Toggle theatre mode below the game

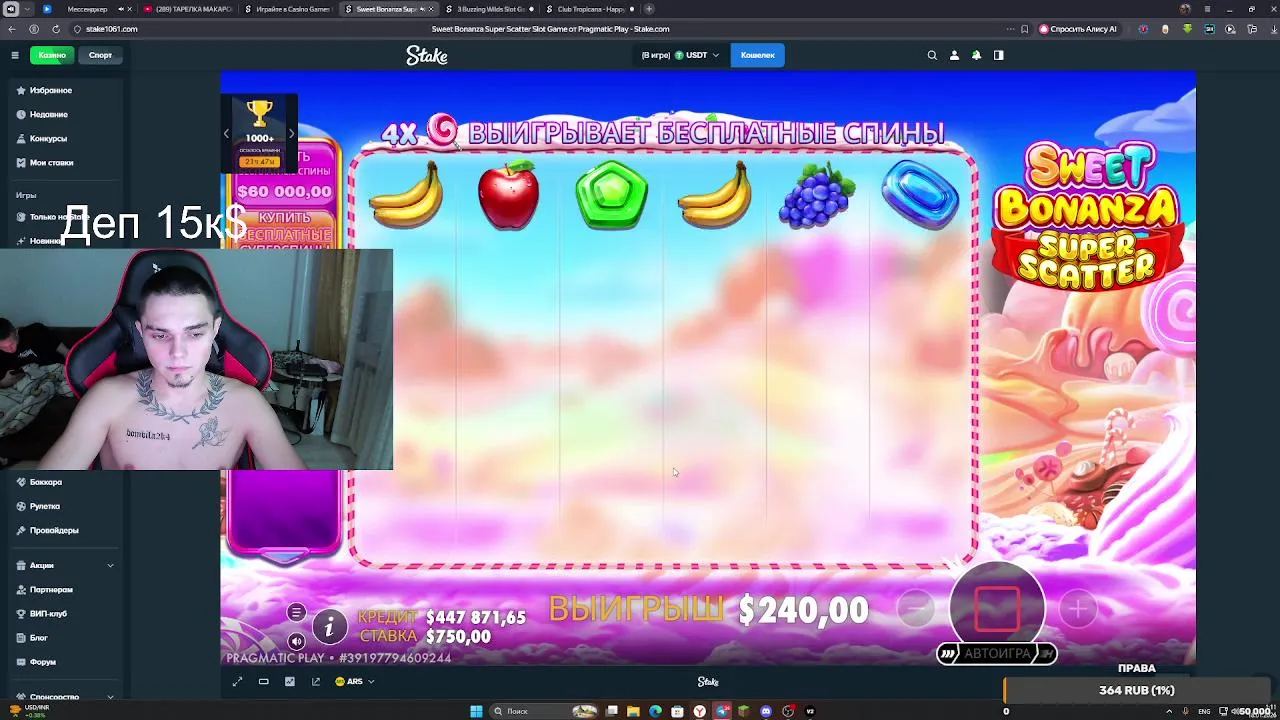263,682
